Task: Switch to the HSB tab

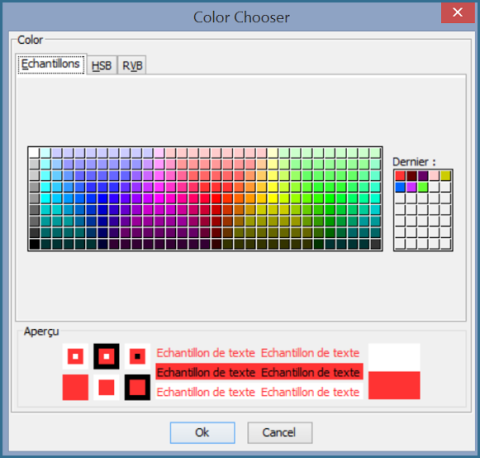Action: point(101,65)
